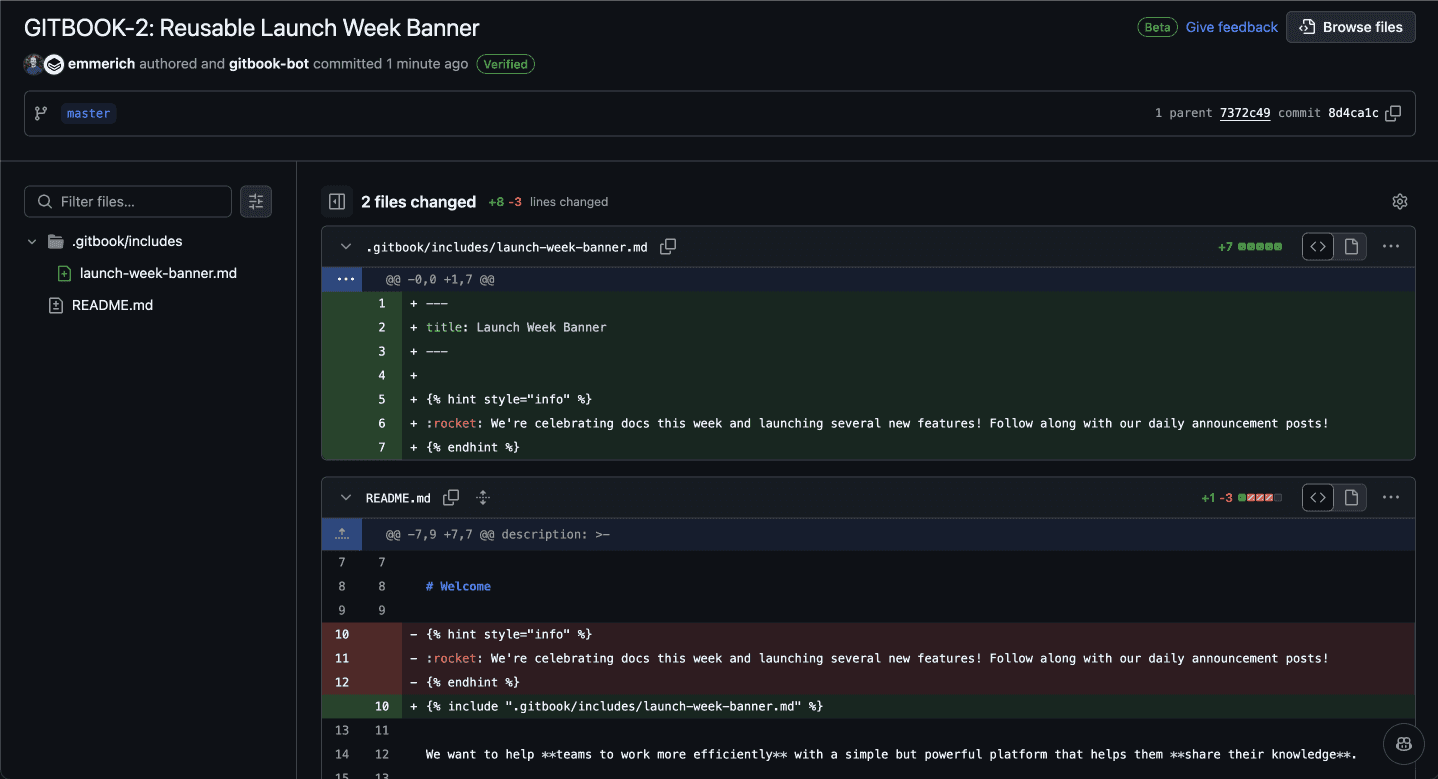The width and height of the screenshot is (1438, 779).
Task: Go to the master branch
Action: 88,113
